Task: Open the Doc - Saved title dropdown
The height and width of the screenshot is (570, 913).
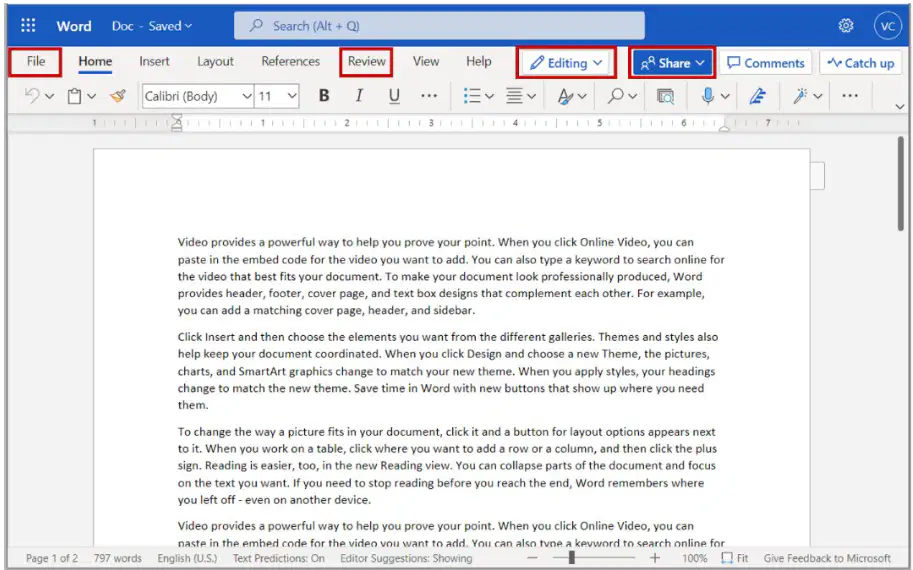Action: click(x=151, y=26)
